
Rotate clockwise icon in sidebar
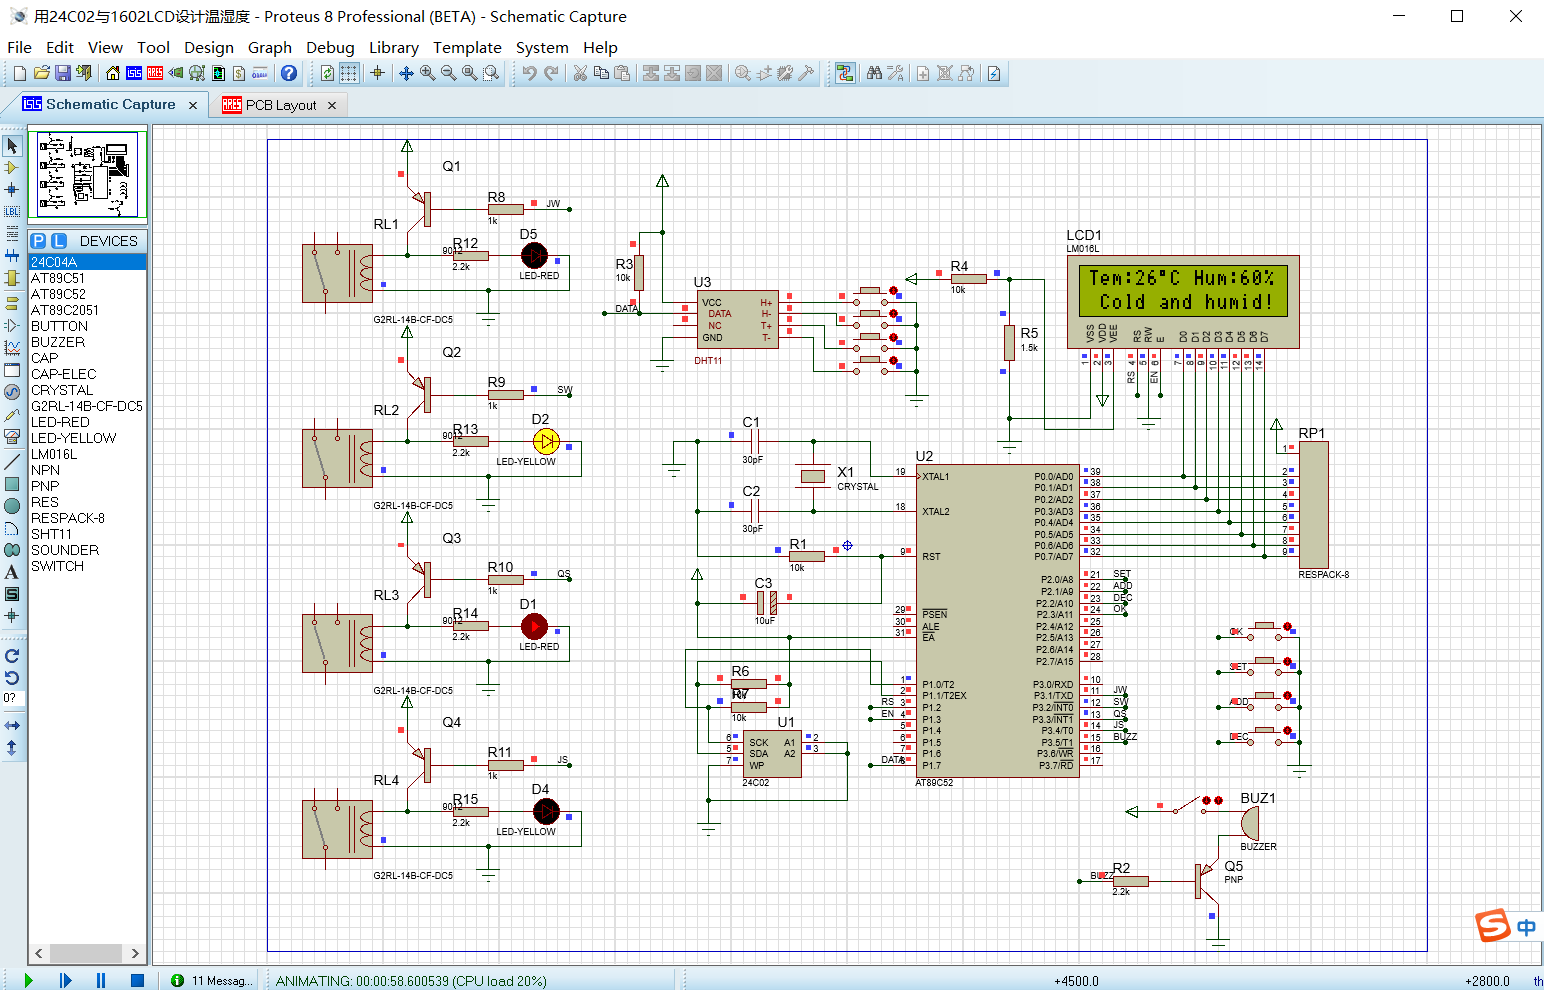click(x=12, y=656)
